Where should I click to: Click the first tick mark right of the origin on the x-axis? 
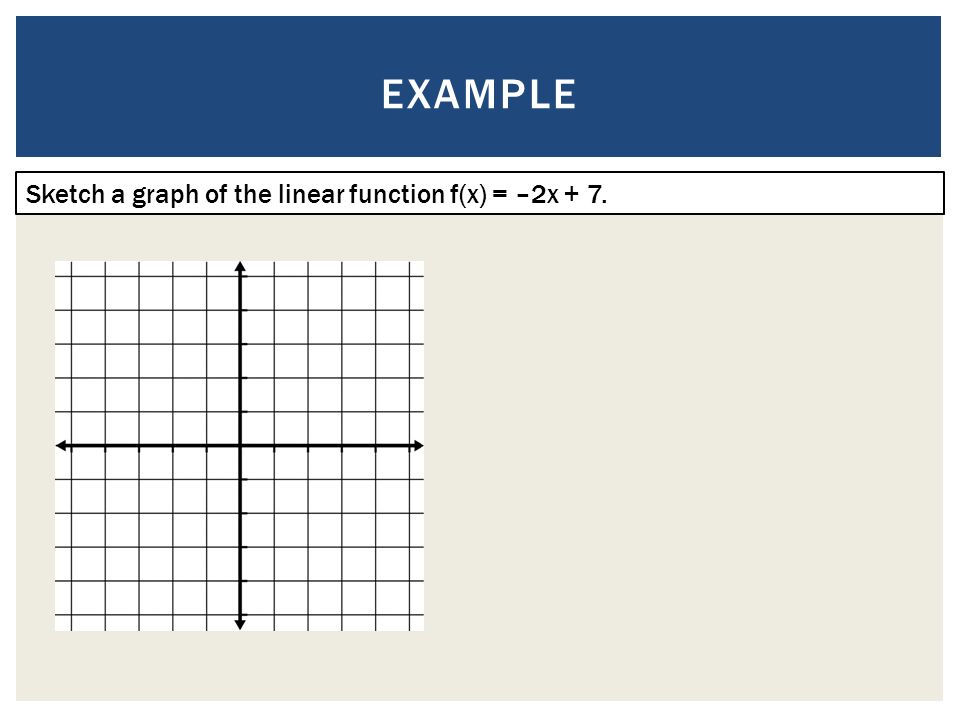click(x=274, y=448)
